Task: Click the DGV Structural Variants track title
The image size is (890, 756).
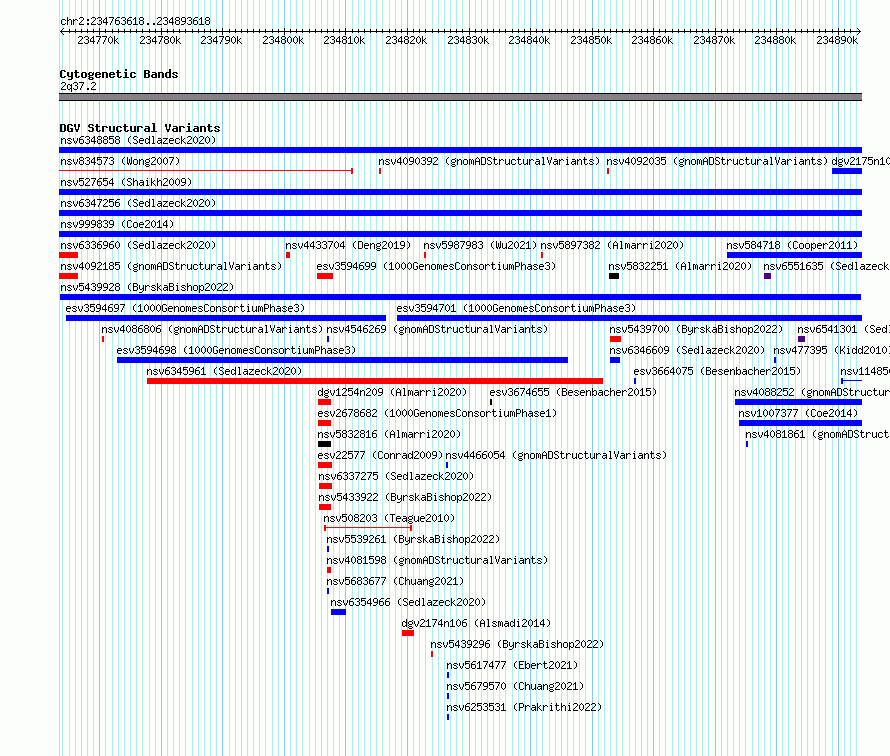Action: tap(140, 128)
